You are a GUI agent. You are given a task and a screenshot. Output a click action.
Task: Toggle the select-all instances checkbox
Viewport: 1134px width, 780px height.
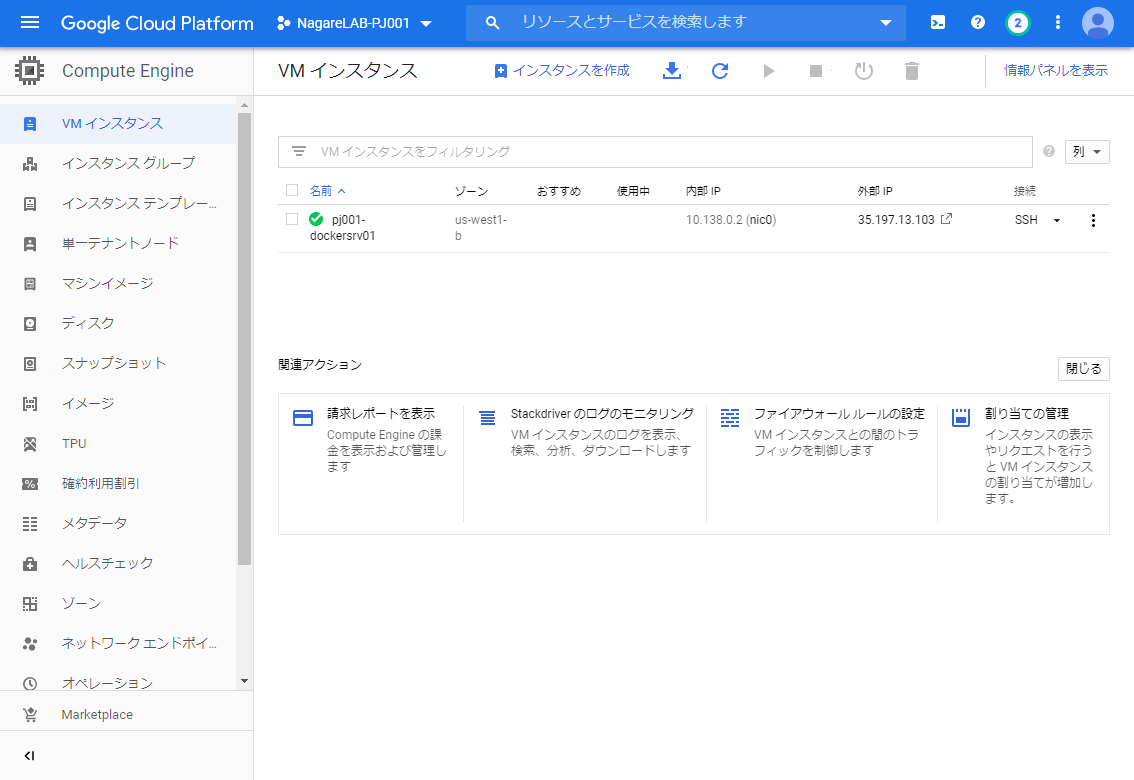292,190
